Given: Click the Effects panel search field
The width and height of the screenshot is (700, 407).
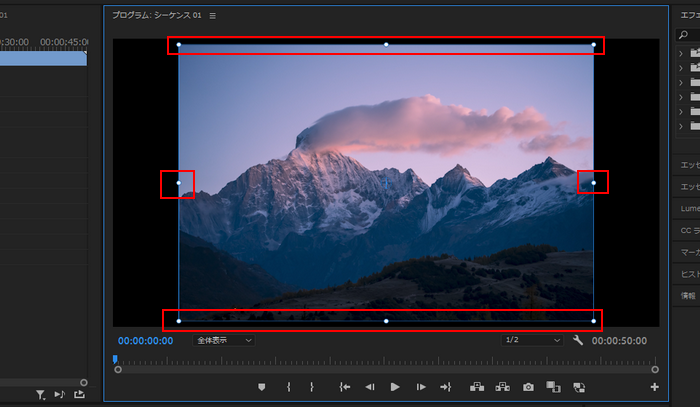Looking at the screenshot, I should pyautogui.click(x=692, y=36).
